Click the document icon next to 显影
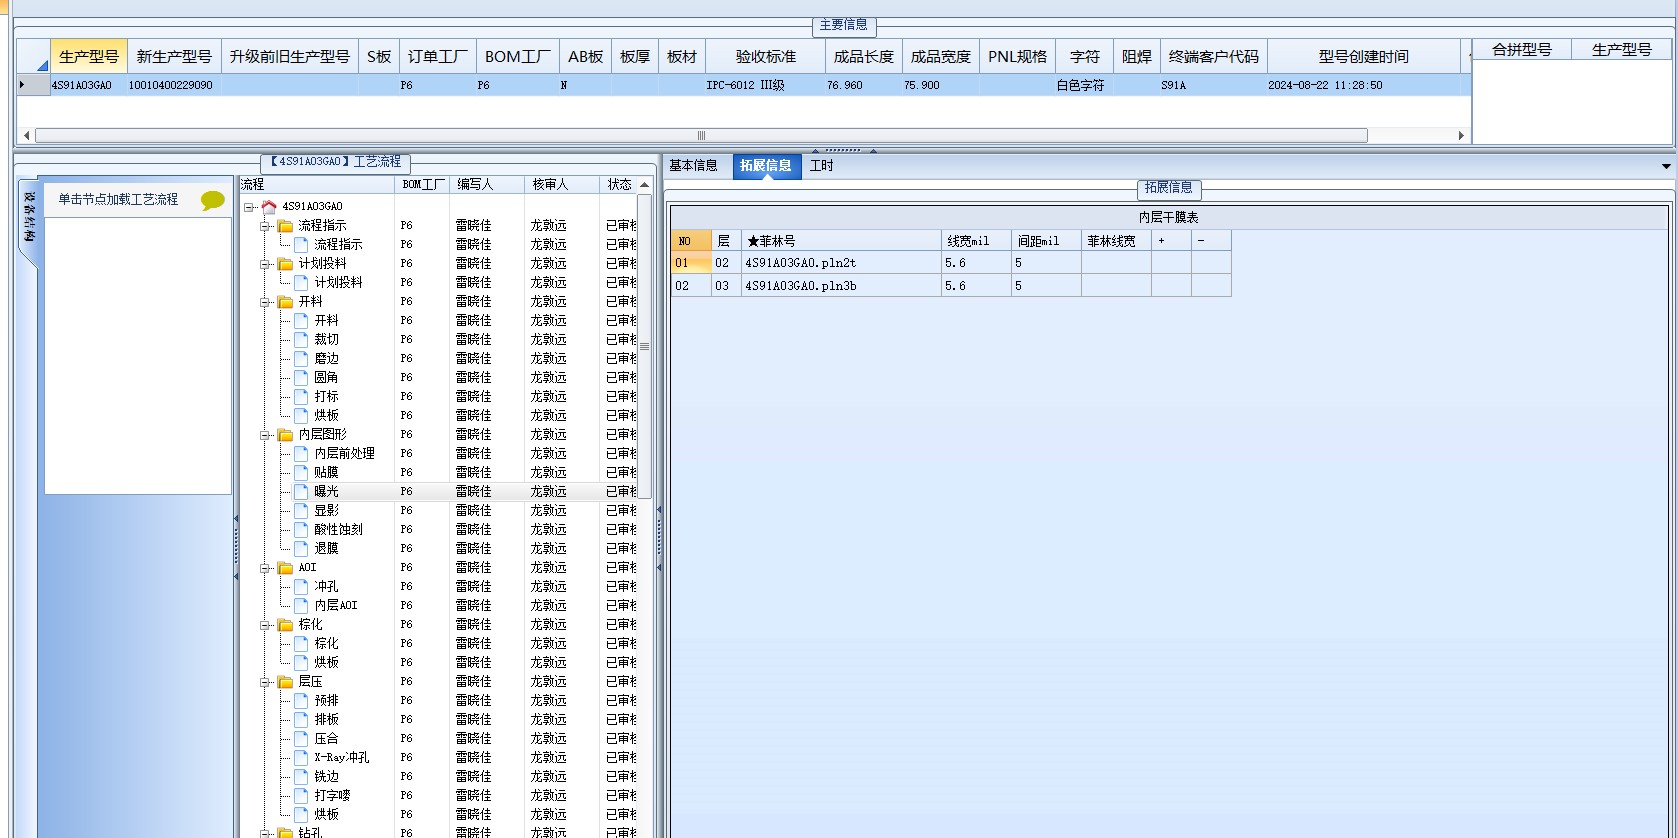 [x=301, y=511]
